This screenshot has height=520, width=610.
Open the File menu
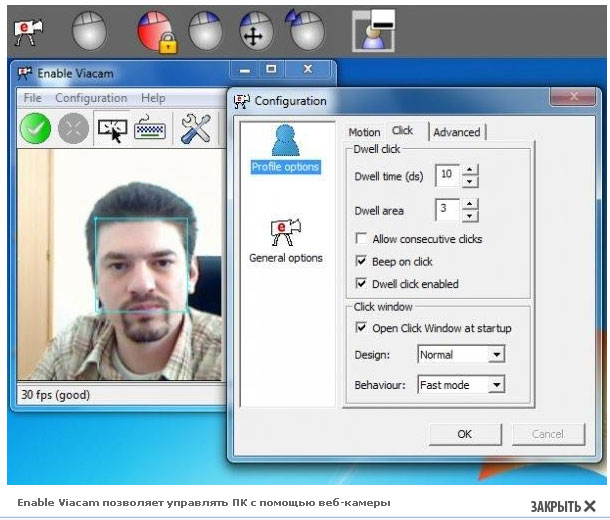click(x=32, y=98)
